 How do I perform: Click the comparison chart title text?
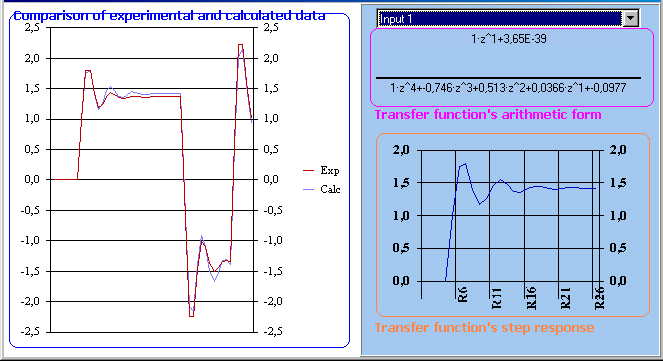[170, 16]
